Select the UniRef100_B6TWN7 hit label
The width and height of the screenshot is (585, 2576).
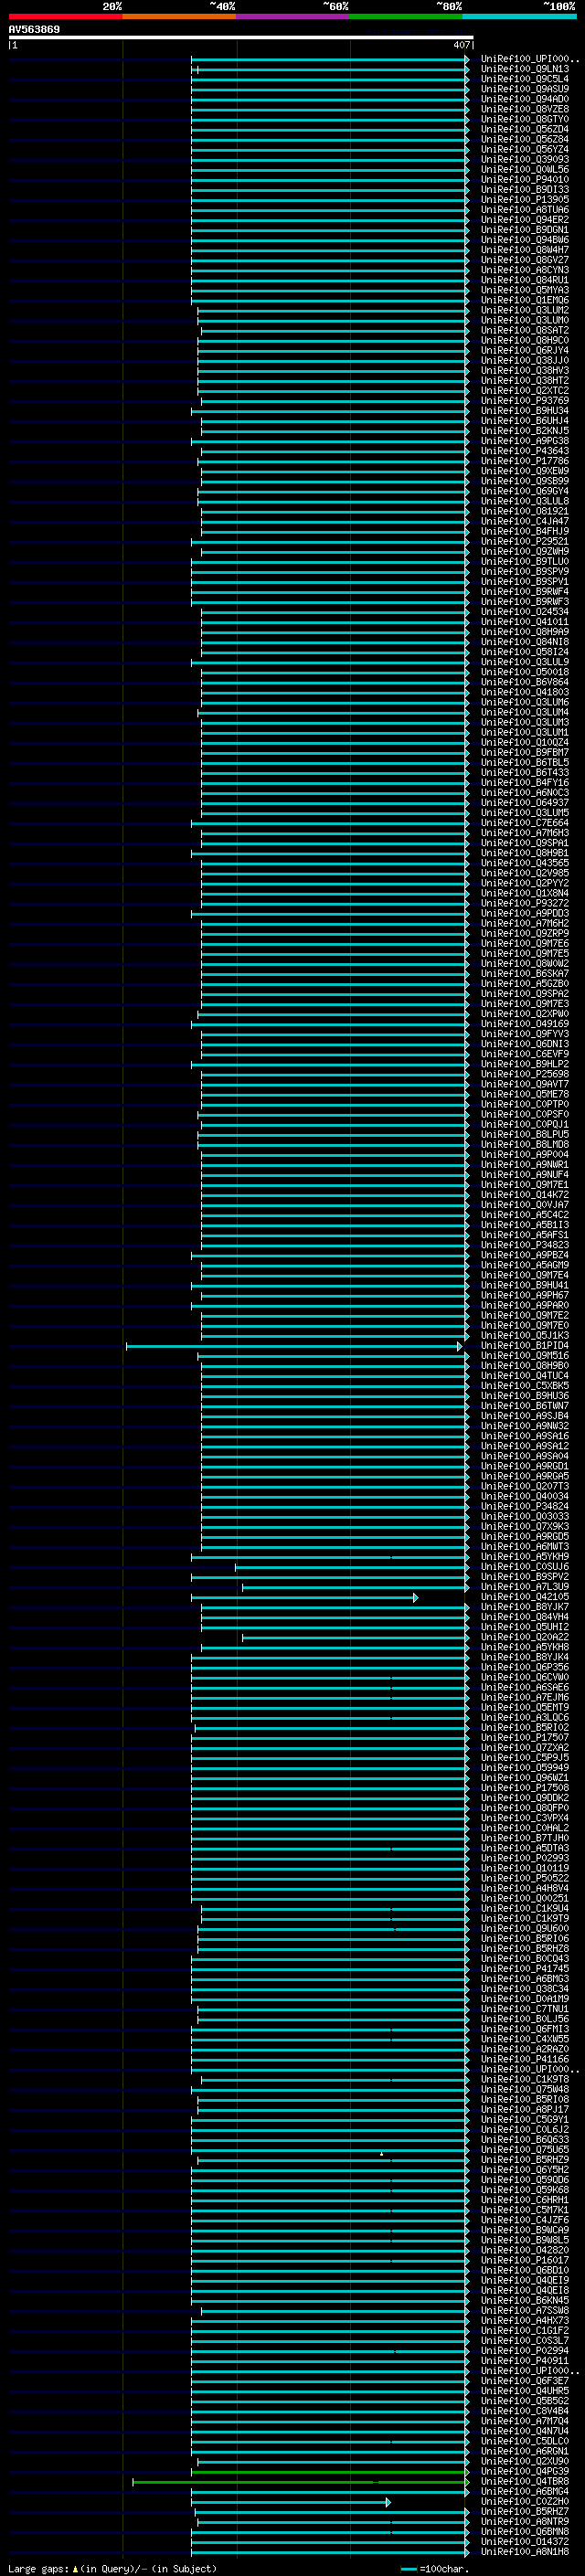click(x=525, y=1406)
